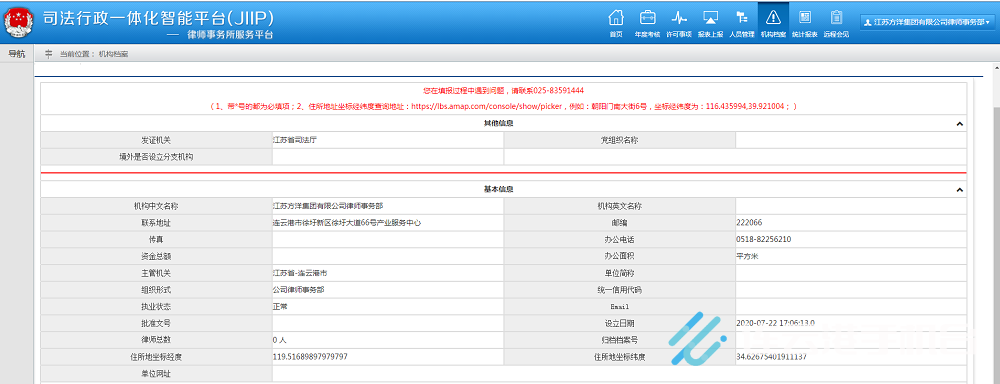Collapse the 基本信息 section
Image resolution: width=1000 pixels, height=384 pixels.
coord(959,190)
